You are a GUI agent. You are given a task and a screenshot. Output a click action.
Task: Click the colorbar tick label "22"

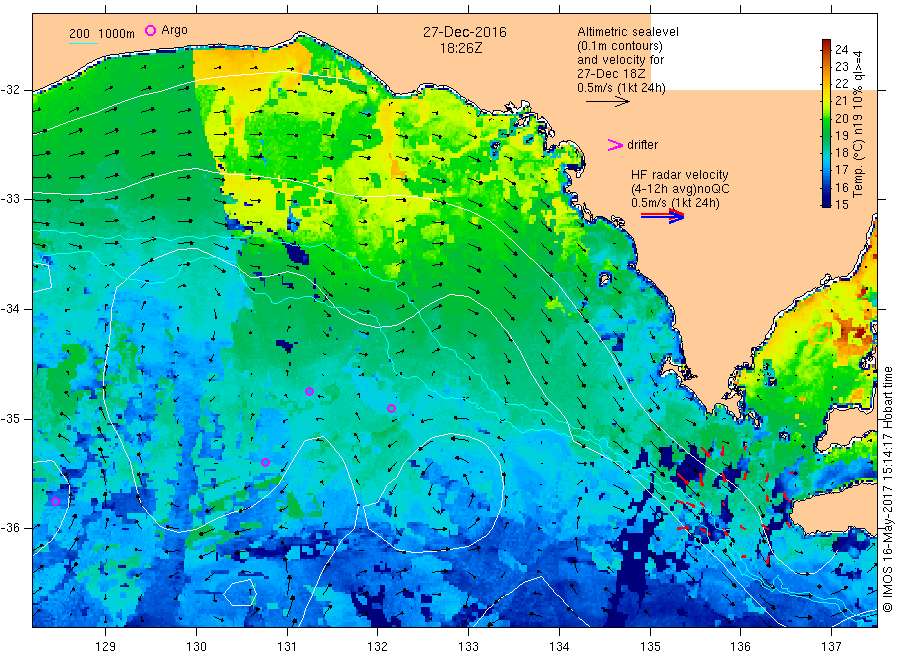coord(841,84)
